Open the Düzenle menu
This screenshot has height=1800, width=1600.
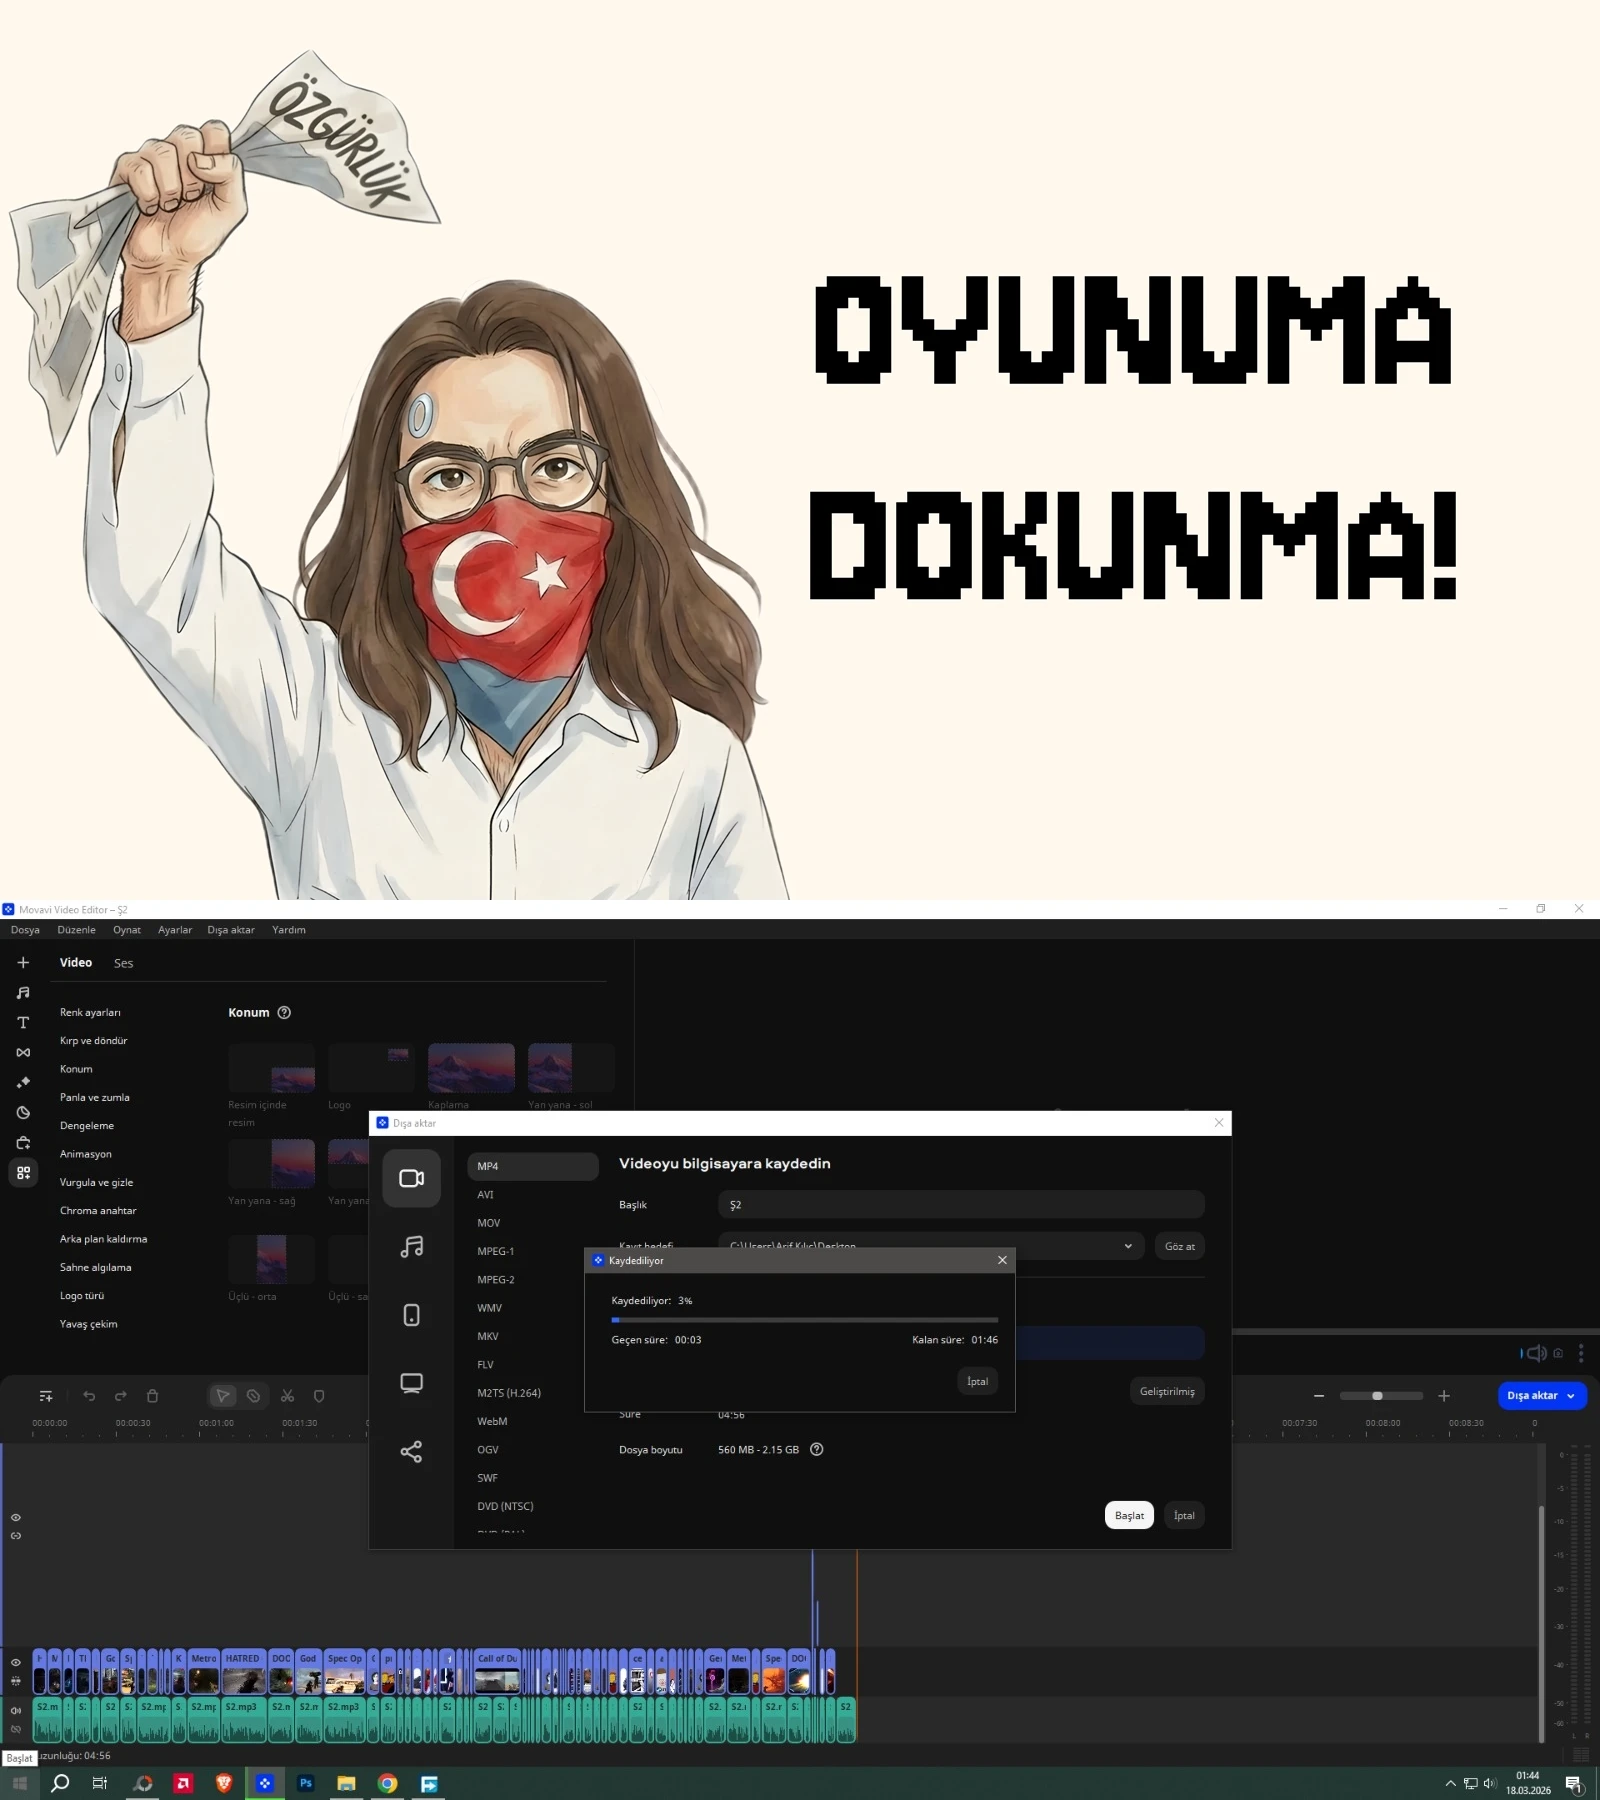point(76,930)
